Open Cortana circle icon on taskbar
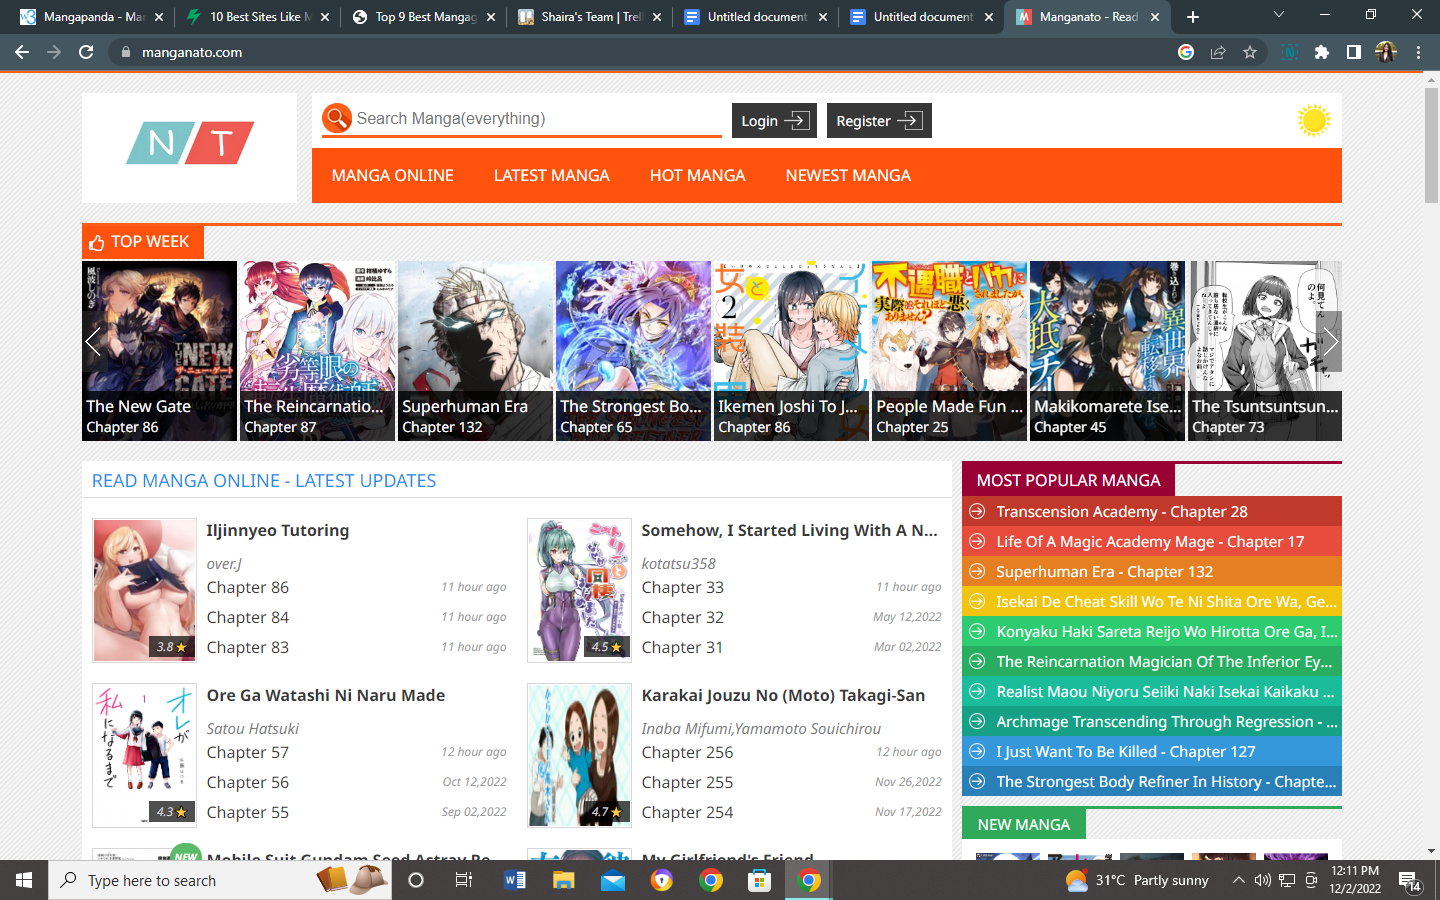This screenshot has height=900, width=1440. coord(416,880)
